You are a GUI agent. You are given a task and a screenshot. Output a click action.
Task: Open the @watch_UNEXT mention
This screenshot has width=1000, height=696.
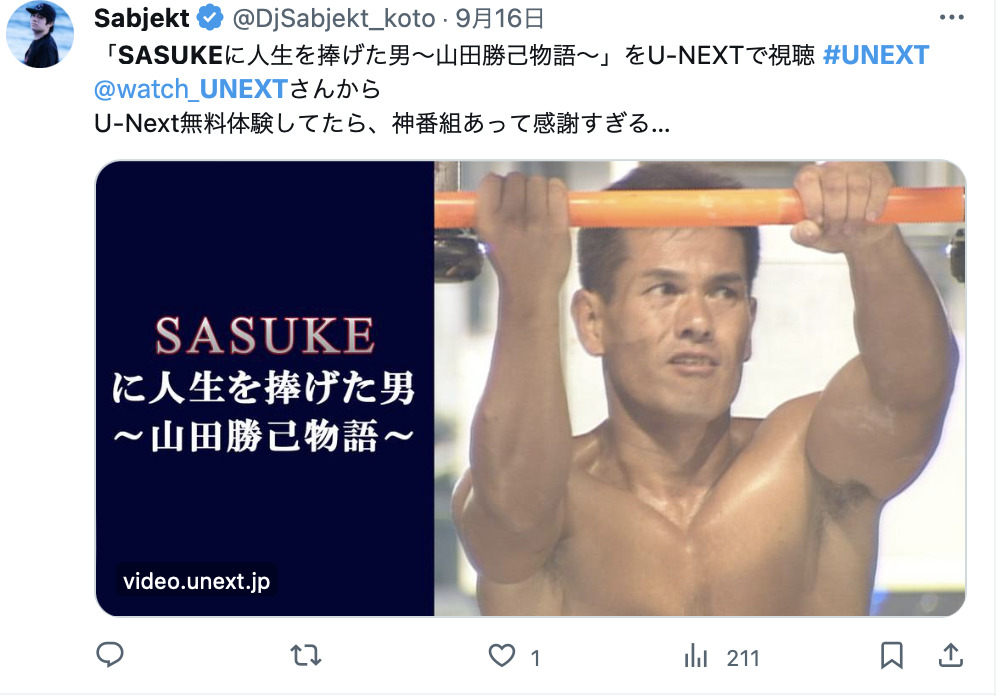(x=191, y=89)
